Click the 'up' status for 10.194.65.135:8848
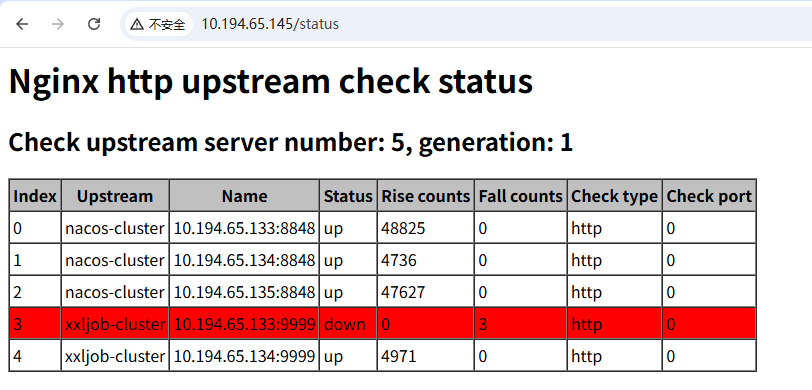 pos(334,293)
